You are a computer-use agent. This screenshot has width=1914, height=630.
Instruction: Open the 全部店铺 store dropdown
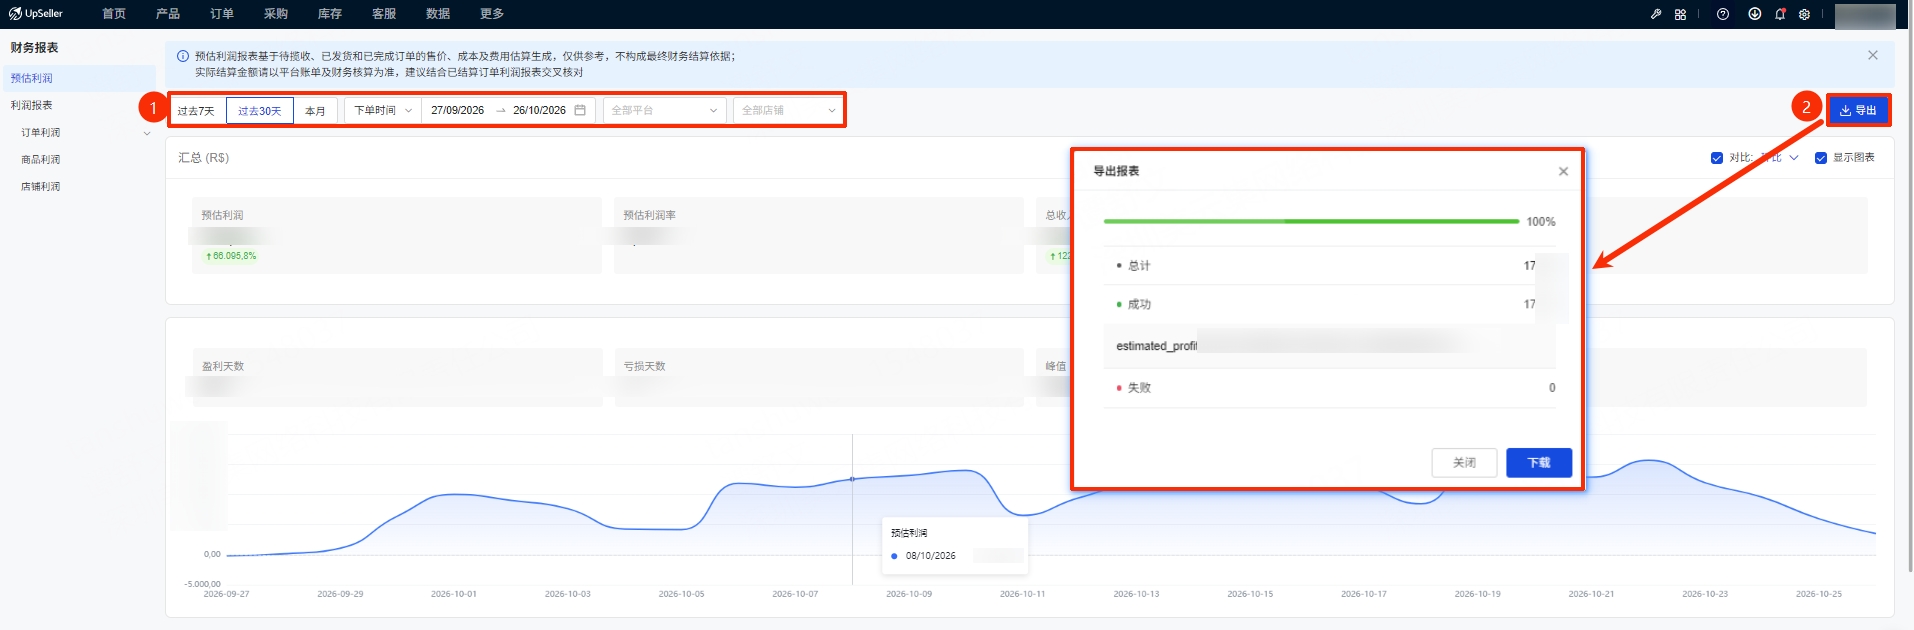click(788, 110)
